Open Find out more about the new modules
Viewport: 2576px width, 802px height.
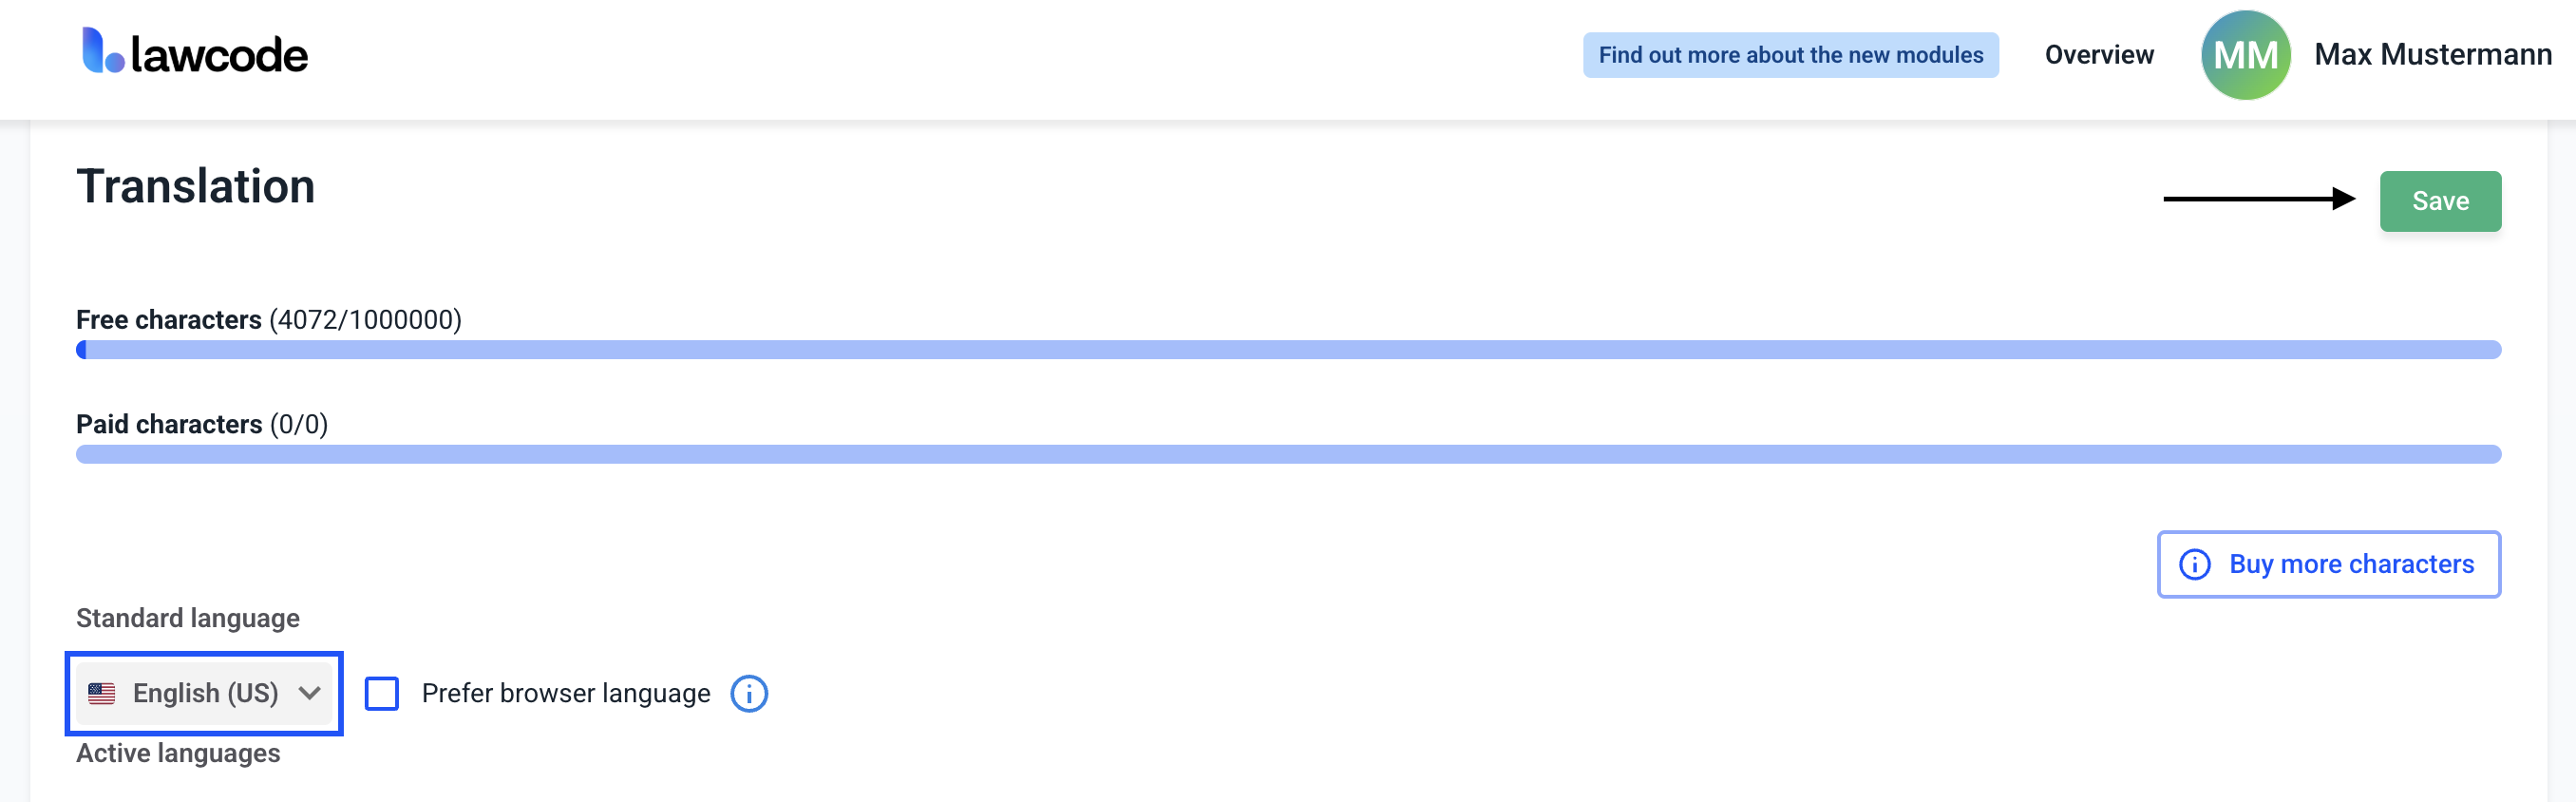(x=1790, y=55)
